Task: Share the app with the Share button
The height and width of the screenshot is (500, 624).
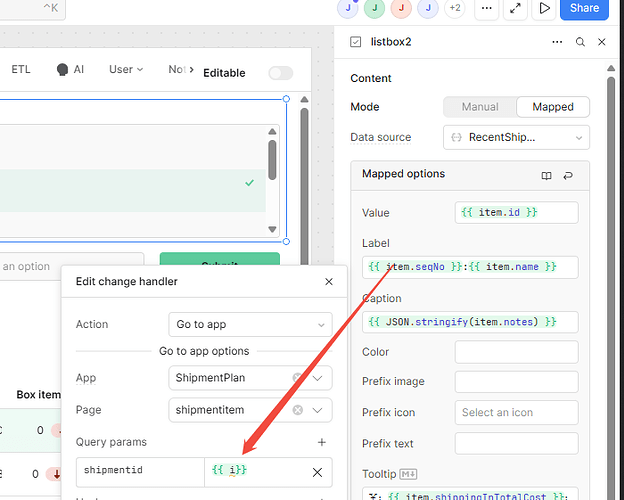Action: pyautogui.click(x=584, y=8)
